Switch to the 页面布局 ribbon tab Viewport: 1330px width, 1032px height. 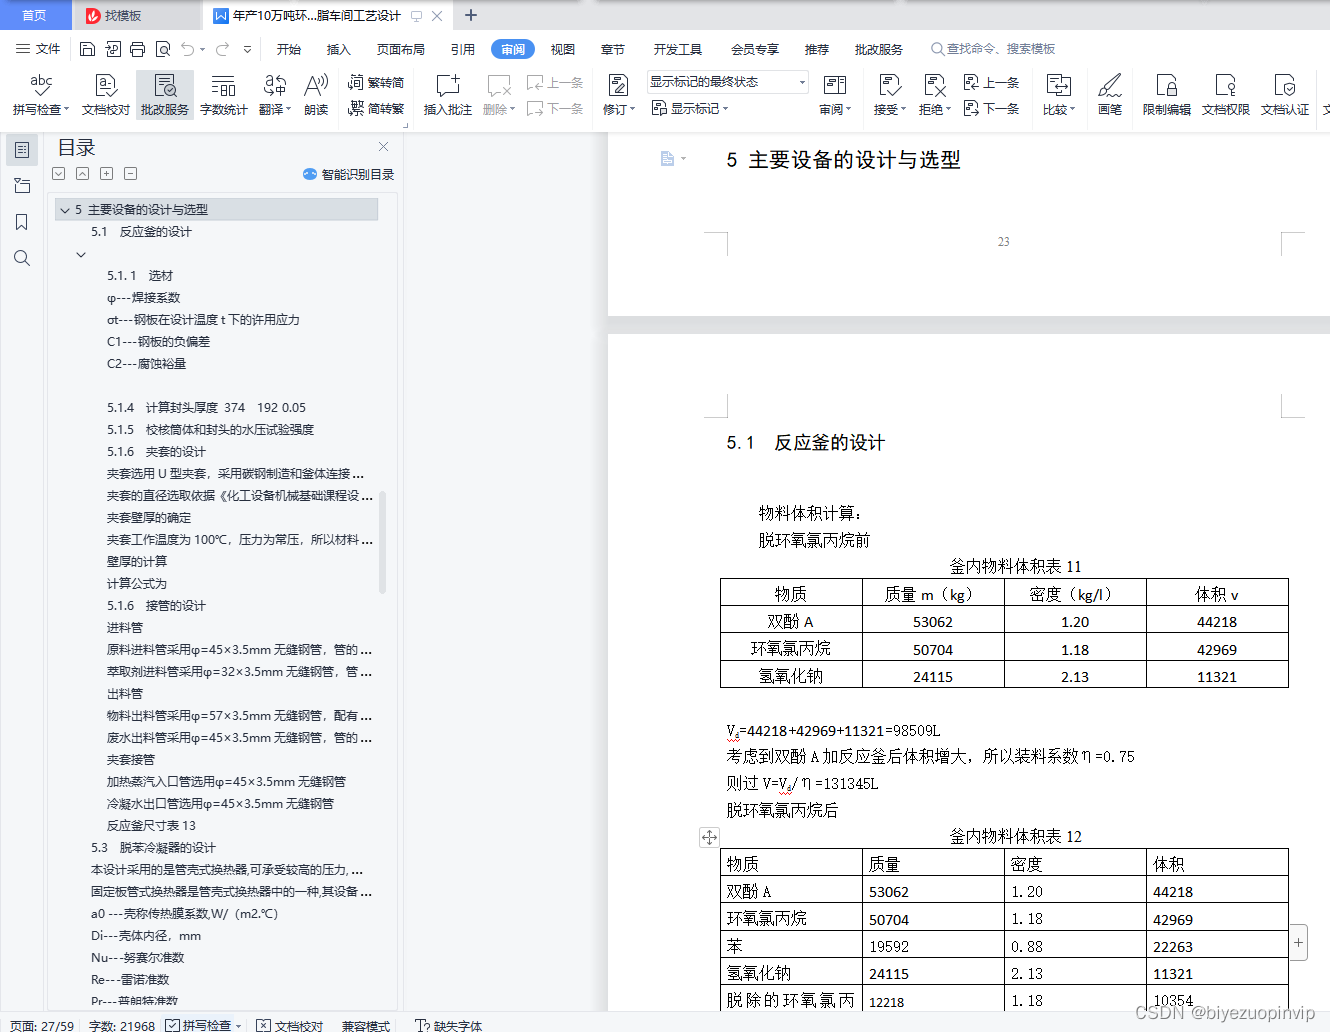tap(401, 49)
